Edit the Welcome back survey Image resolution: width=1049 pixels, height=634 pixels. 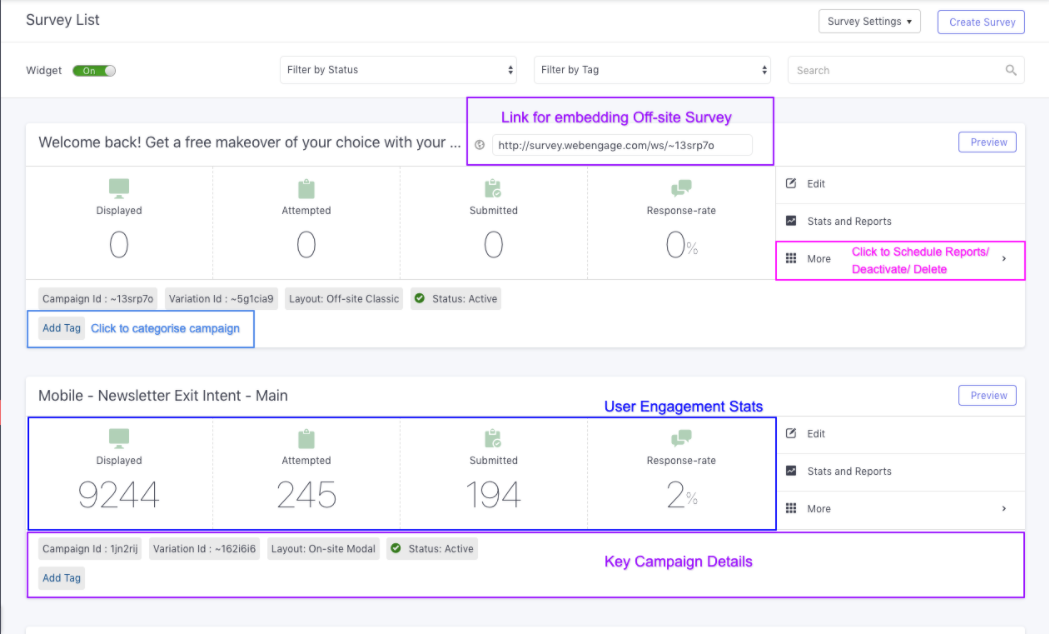coord(900,184)
